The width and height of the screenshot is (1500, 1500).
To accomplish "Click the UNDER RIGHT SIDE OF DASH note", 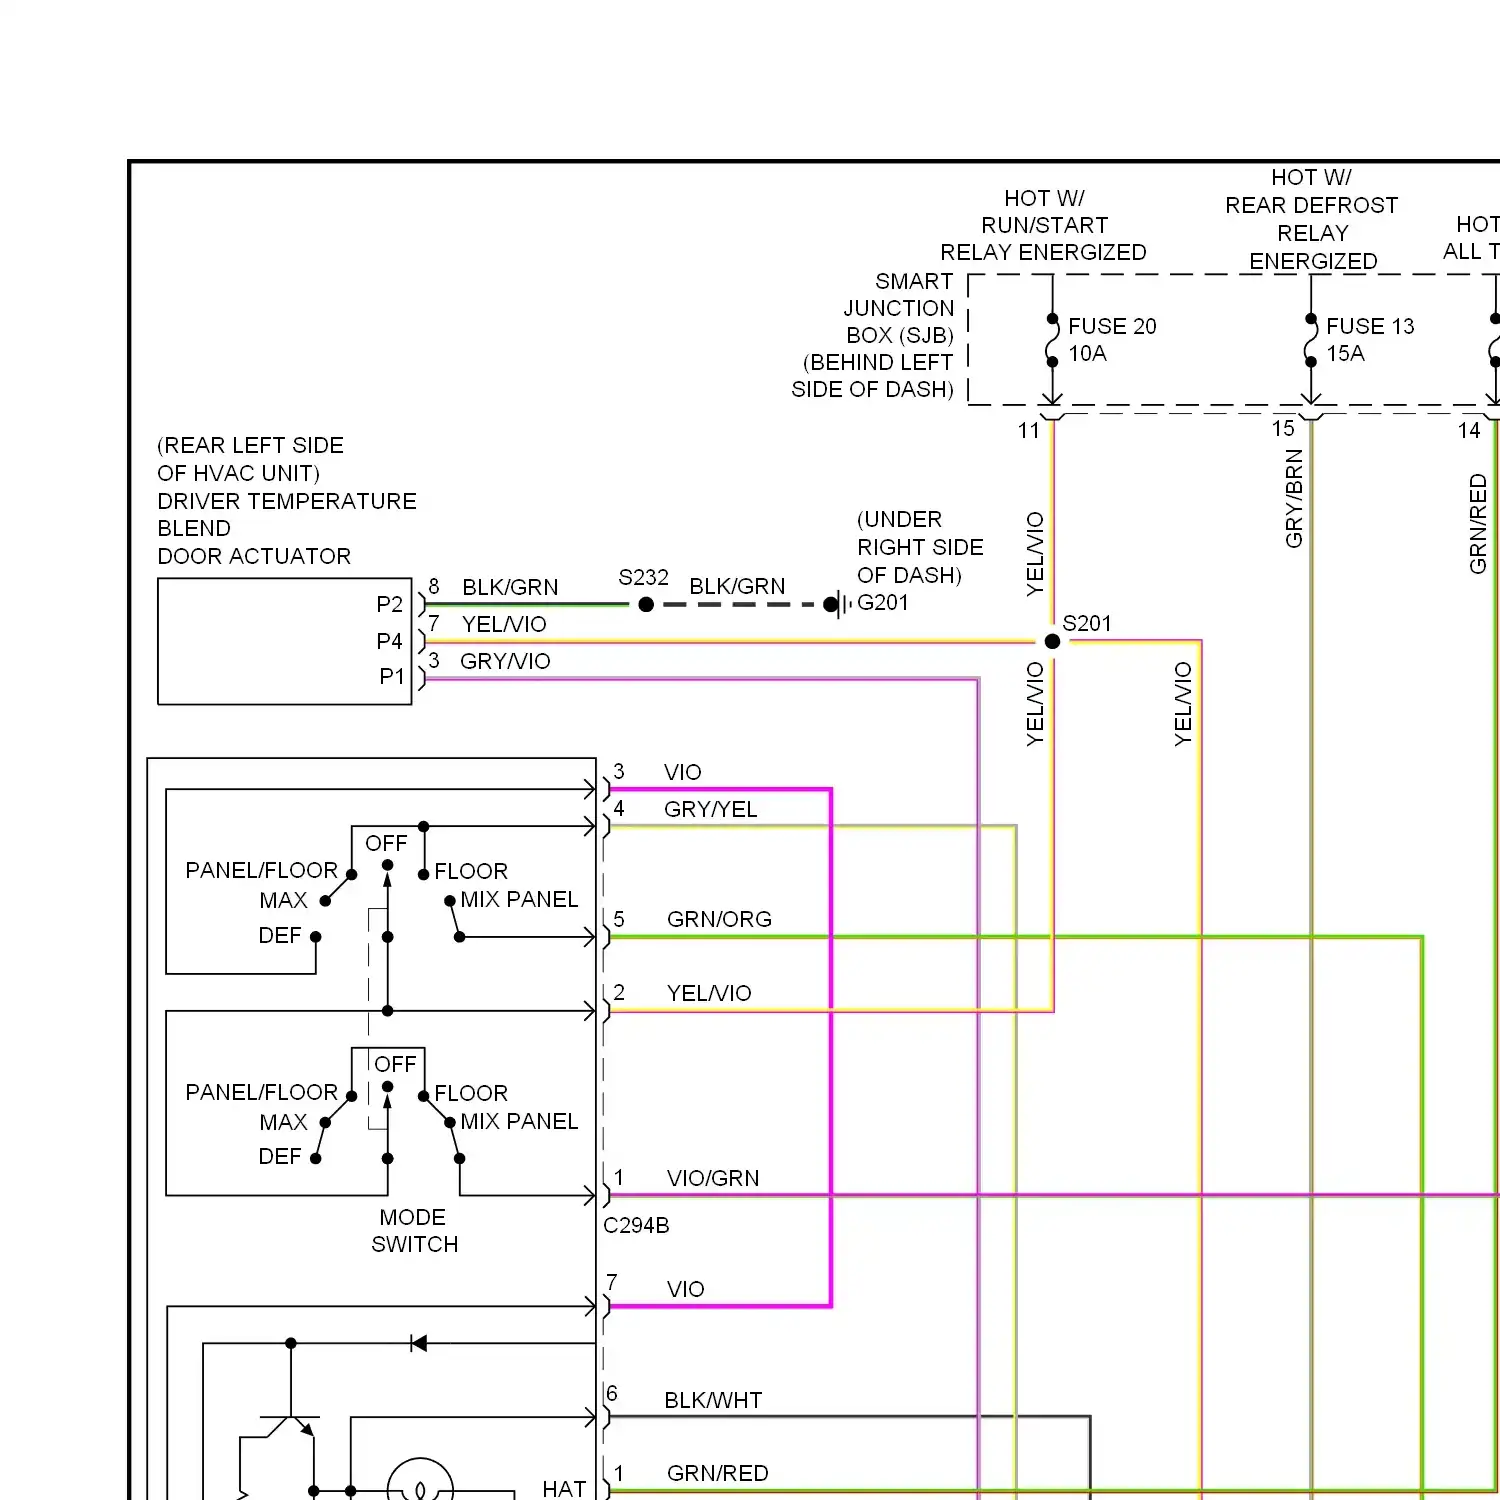I will pos(920,547).
